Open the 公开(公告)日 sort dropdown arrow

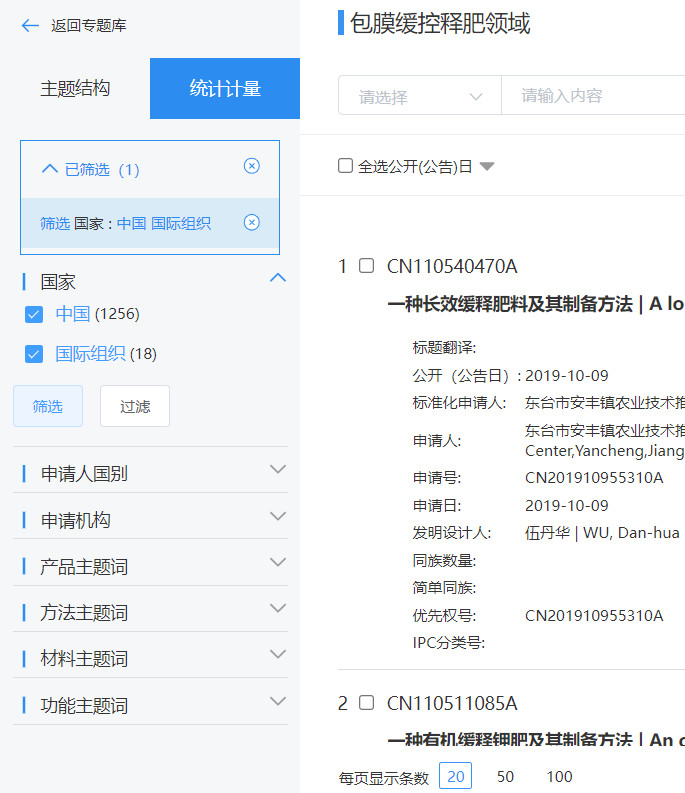coord(487,166)
